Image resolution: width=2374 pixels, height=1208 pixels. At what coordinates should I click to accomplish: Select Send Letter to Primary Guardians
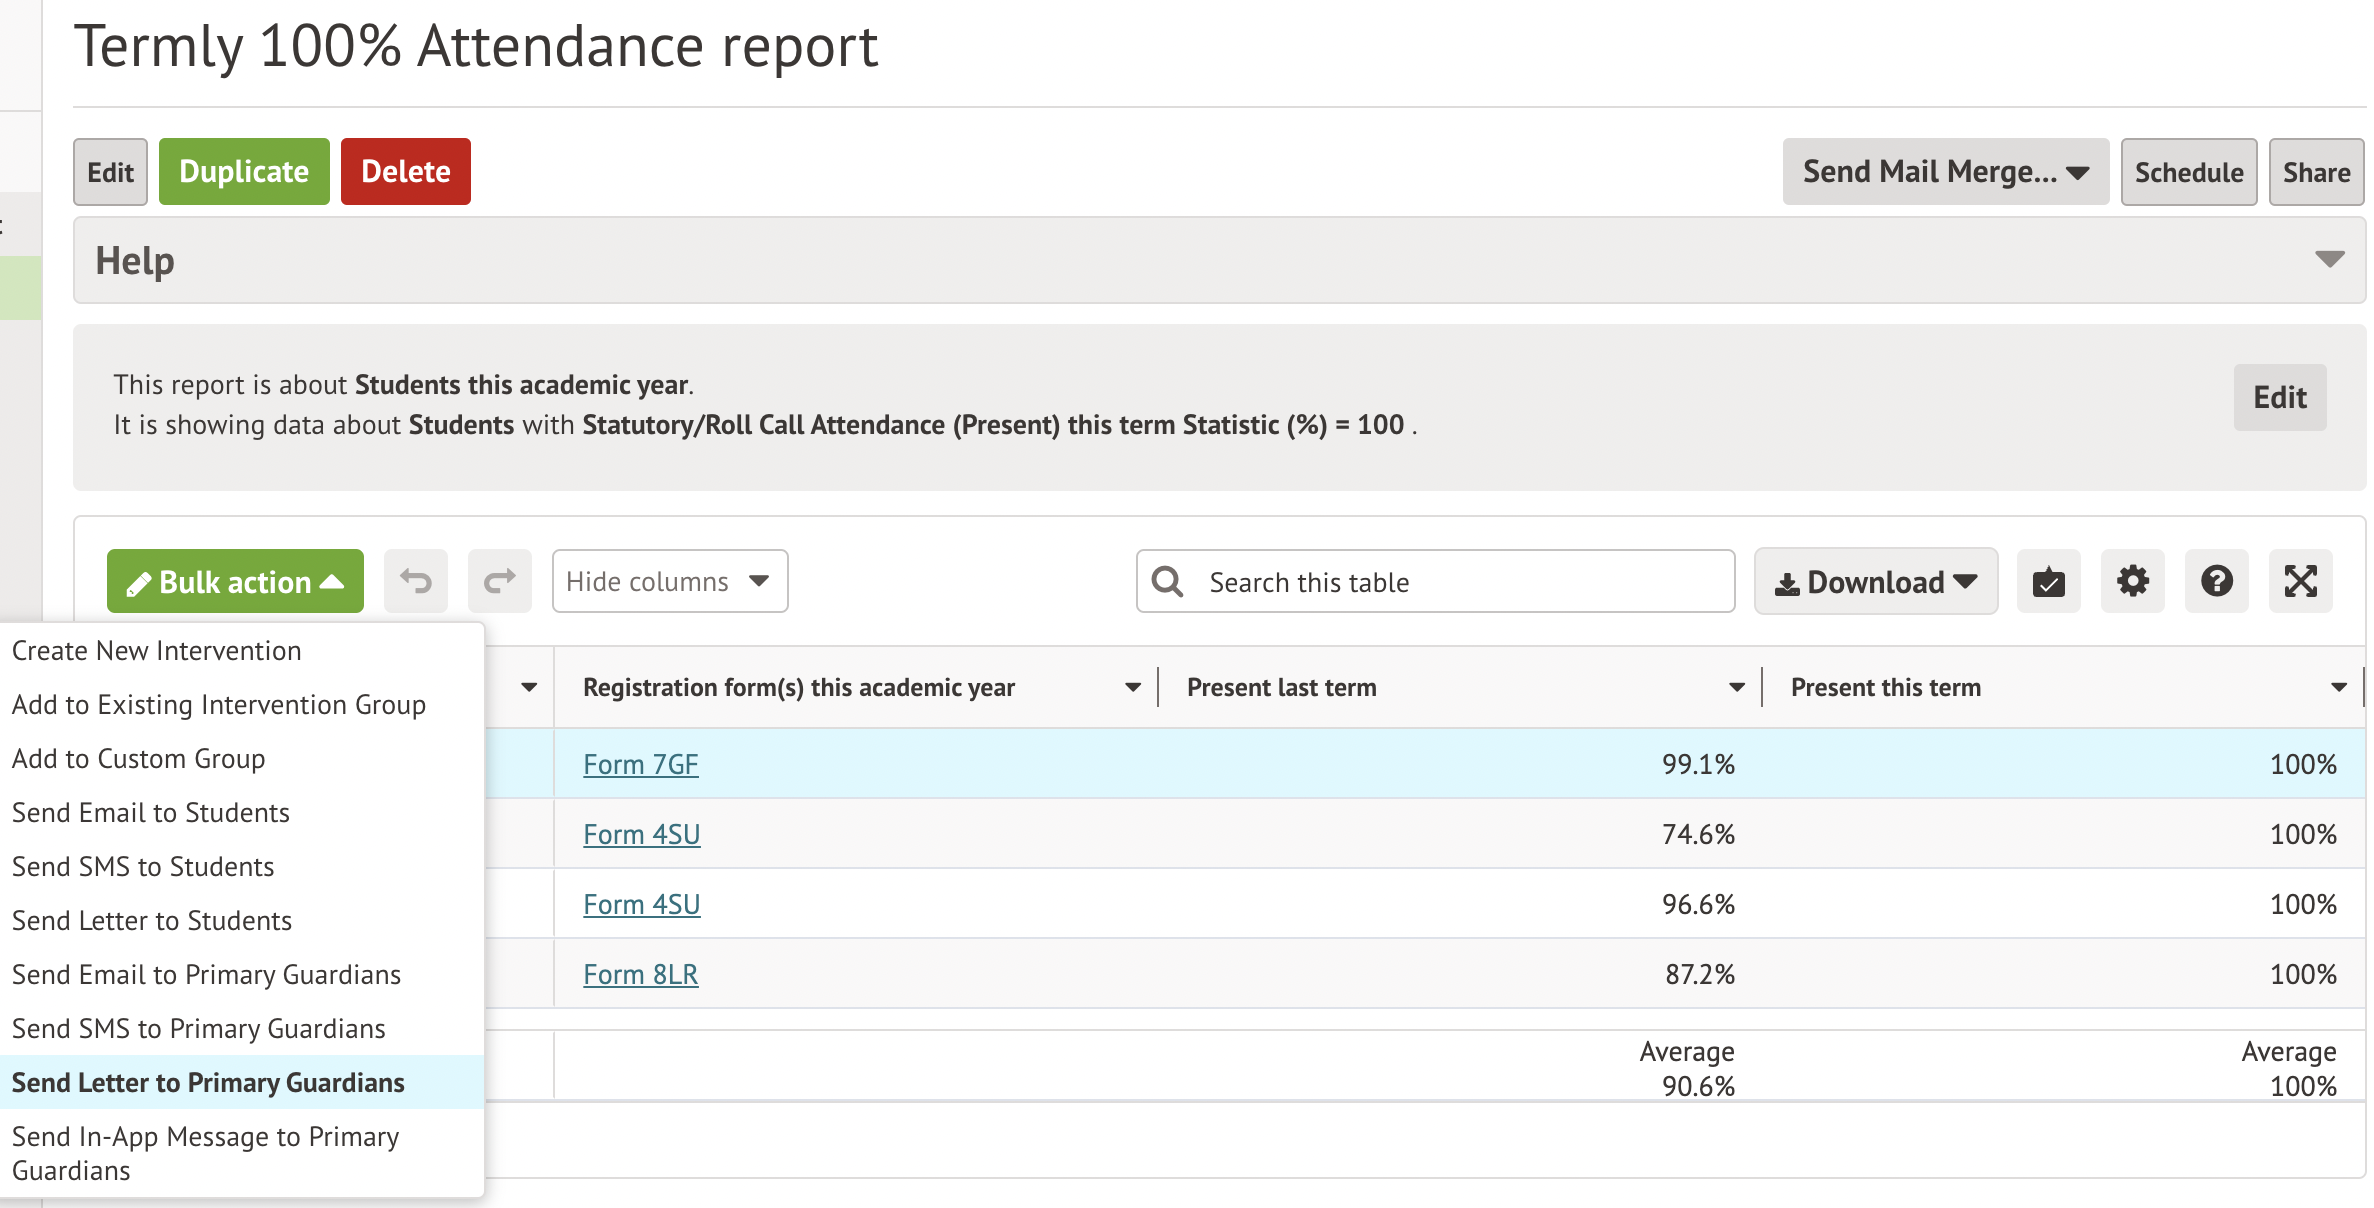[208, 1082]
